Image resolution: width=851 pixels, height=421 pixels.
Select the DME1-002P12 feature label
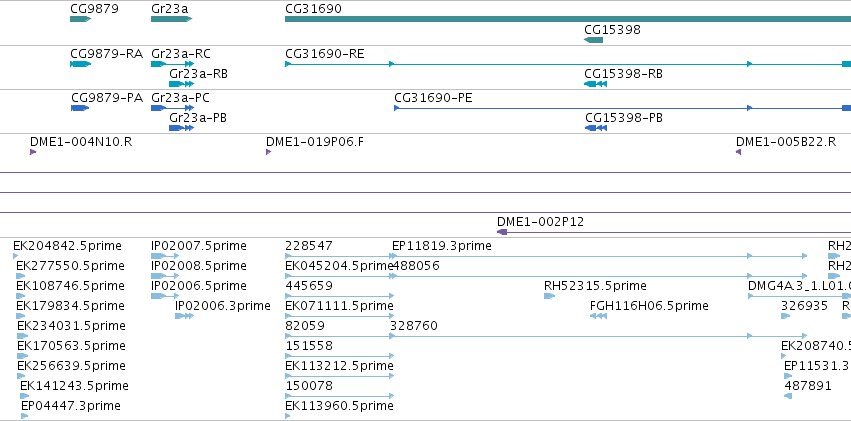click(x=540, y=222)
